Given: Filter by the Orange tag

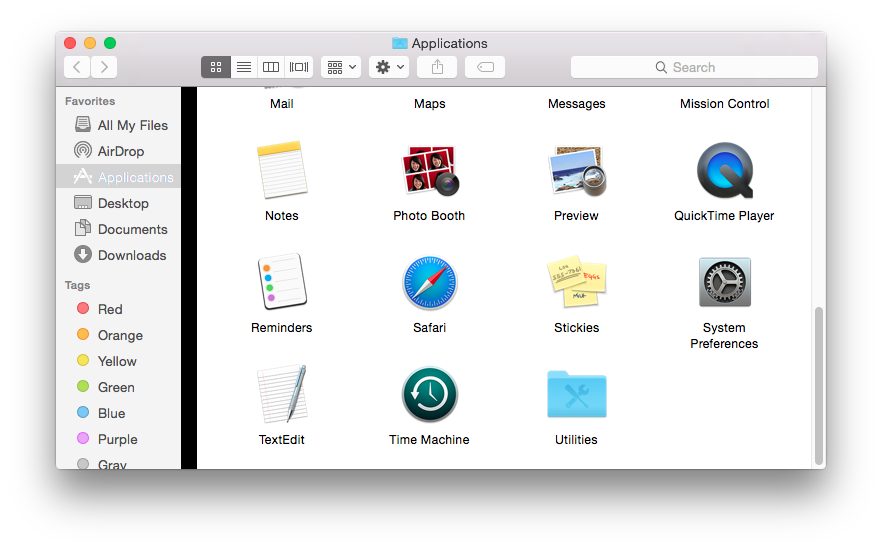Looking at the screenshot, I should tap(119, 335).
